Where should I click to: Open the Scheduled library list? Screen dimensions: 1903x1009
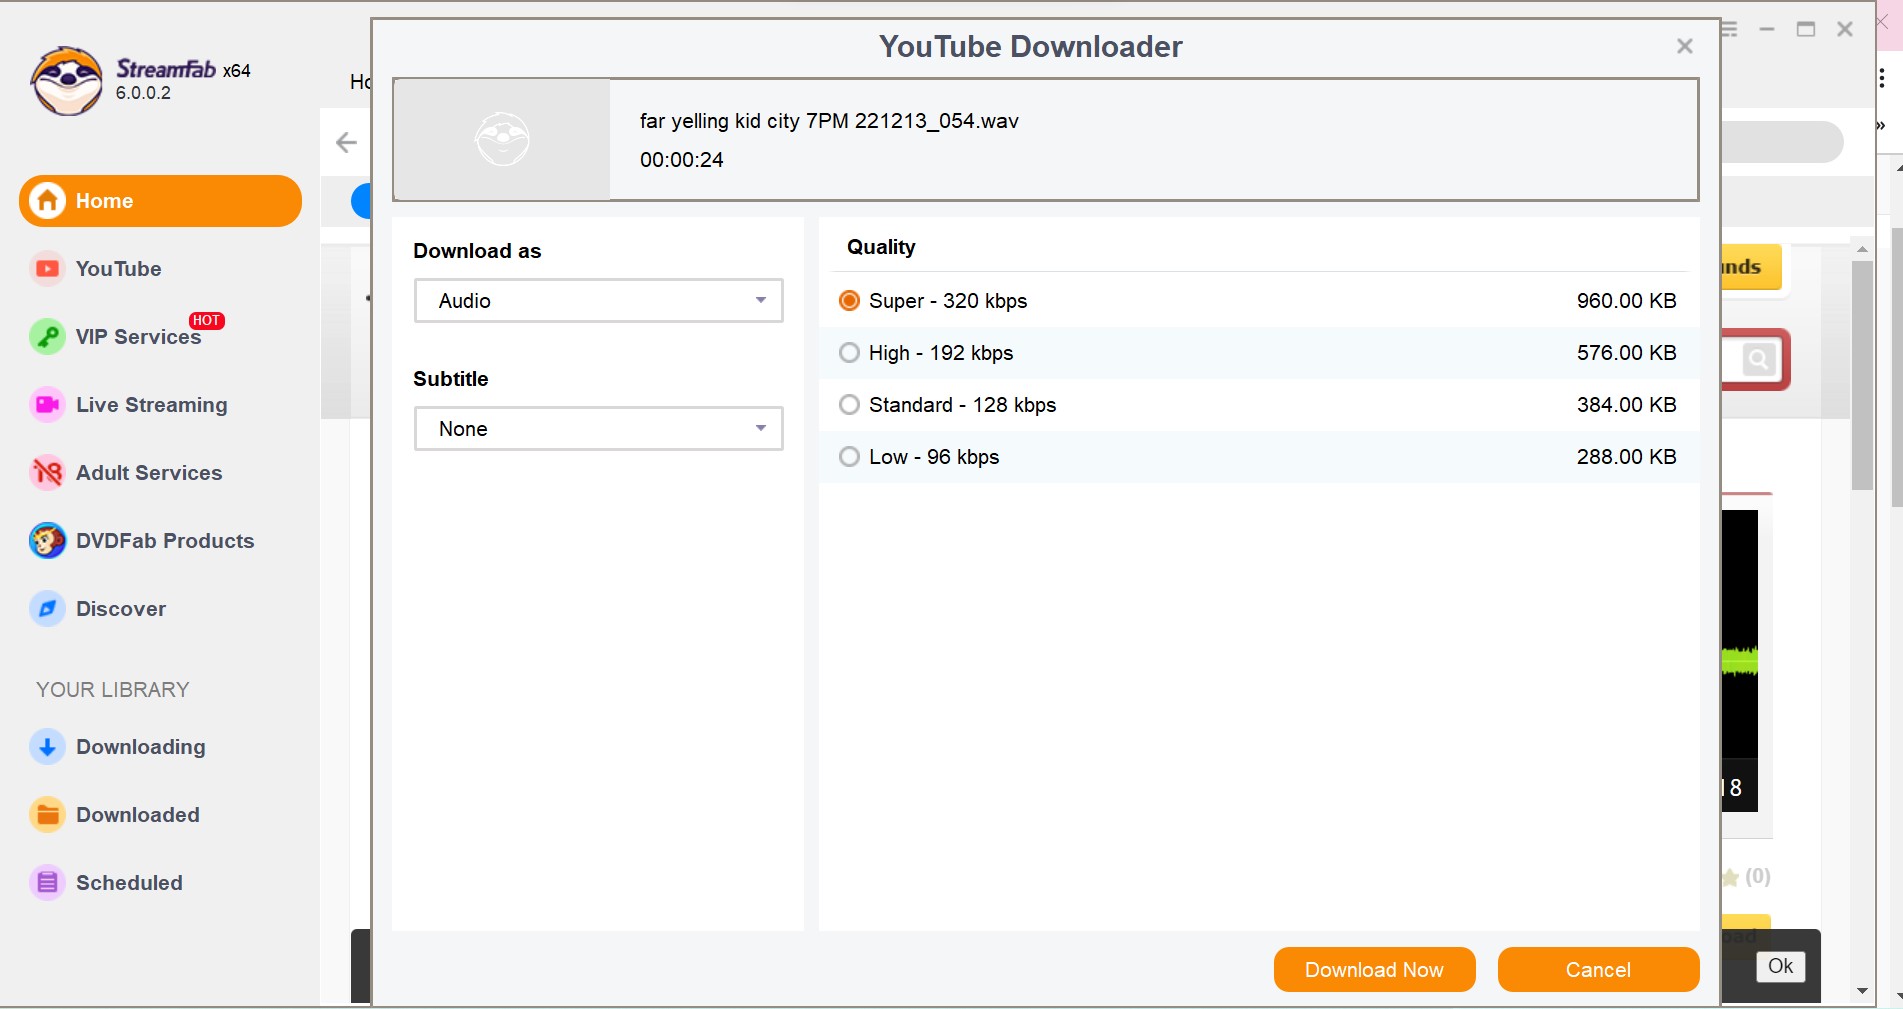[x=129, y=883]
